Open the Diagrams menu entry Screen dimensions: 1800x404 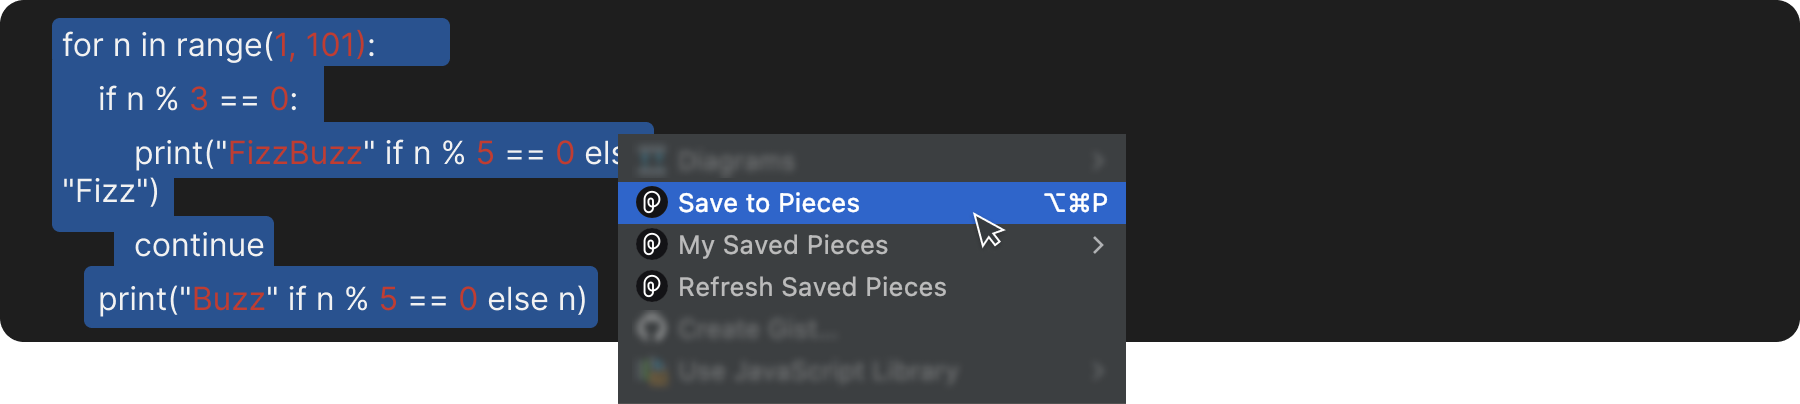pyautogui.click(x=736, y=160)
